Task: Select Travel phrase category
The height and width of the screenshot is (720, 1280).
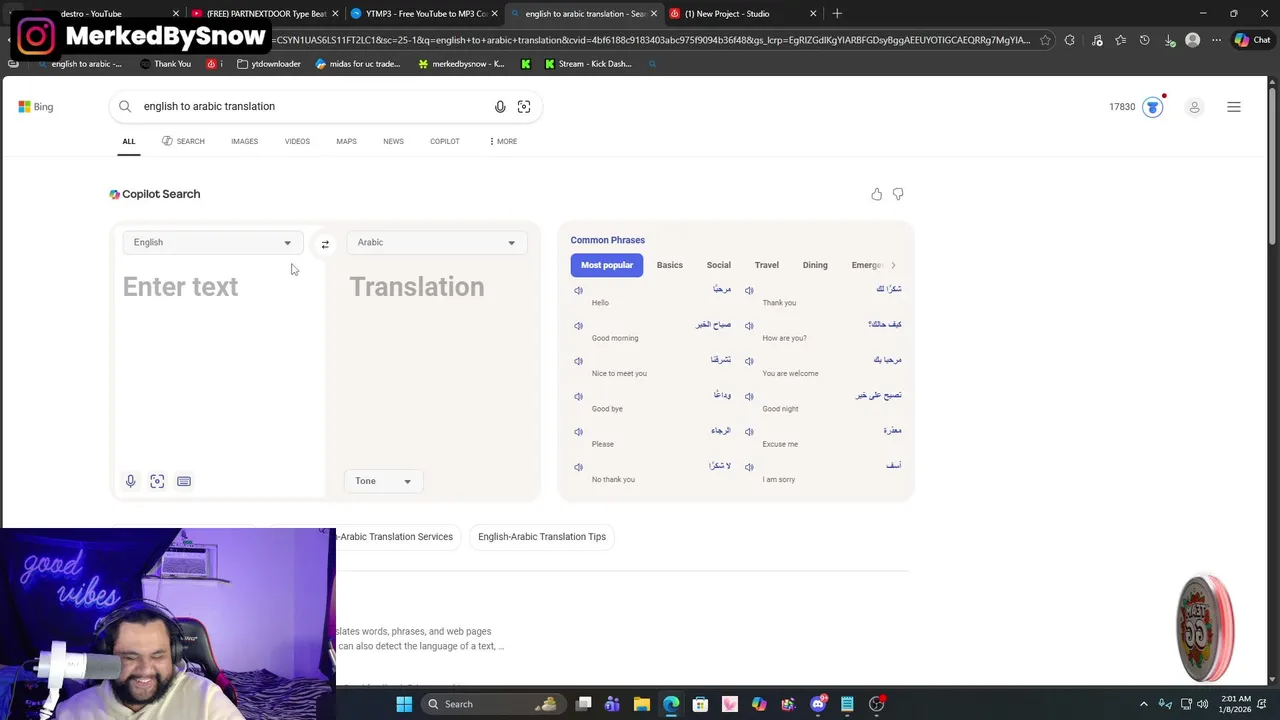Action: pyautogui.click(x=767, y=265)
